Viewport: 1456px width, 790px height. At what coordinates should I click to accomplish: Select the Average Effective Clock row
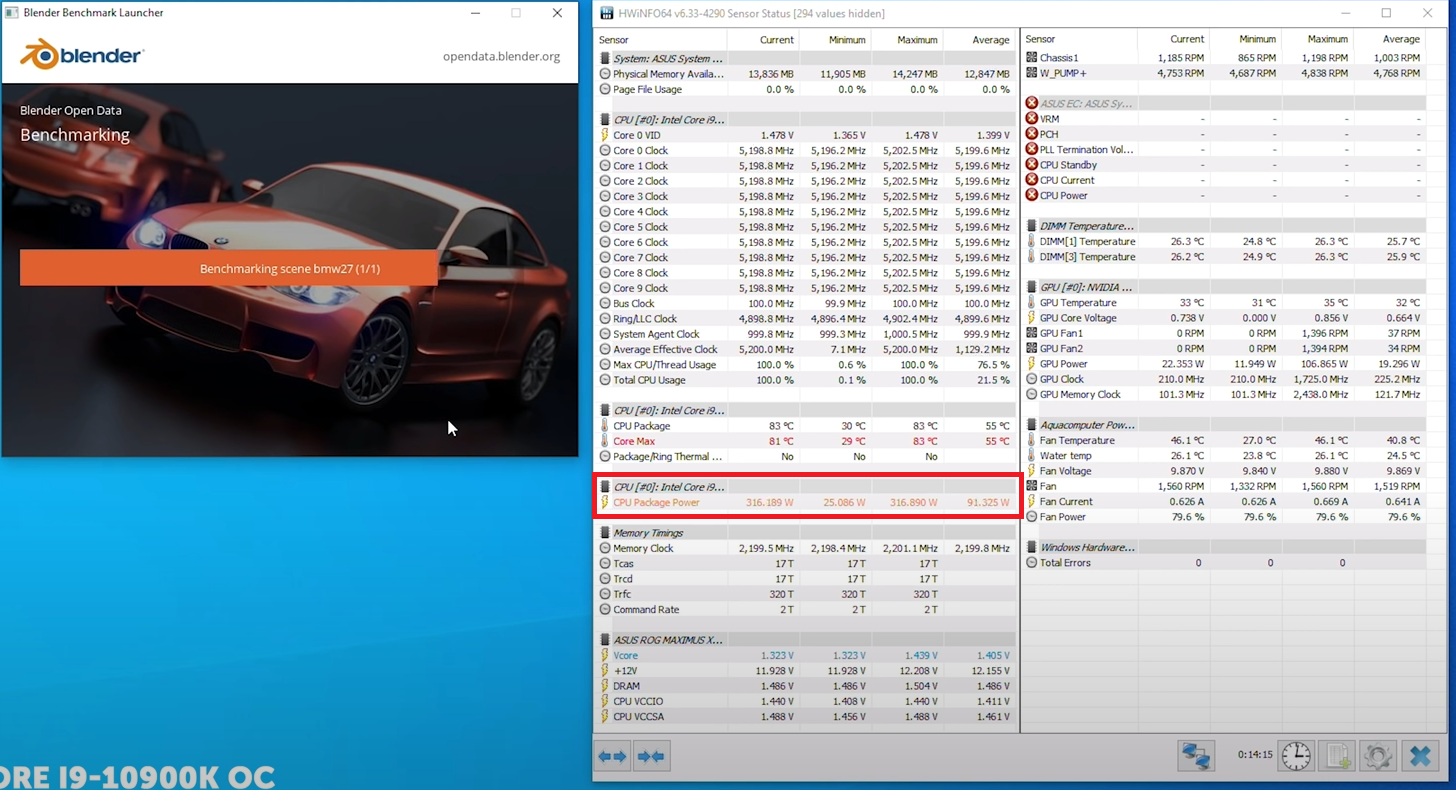point(806,349)
